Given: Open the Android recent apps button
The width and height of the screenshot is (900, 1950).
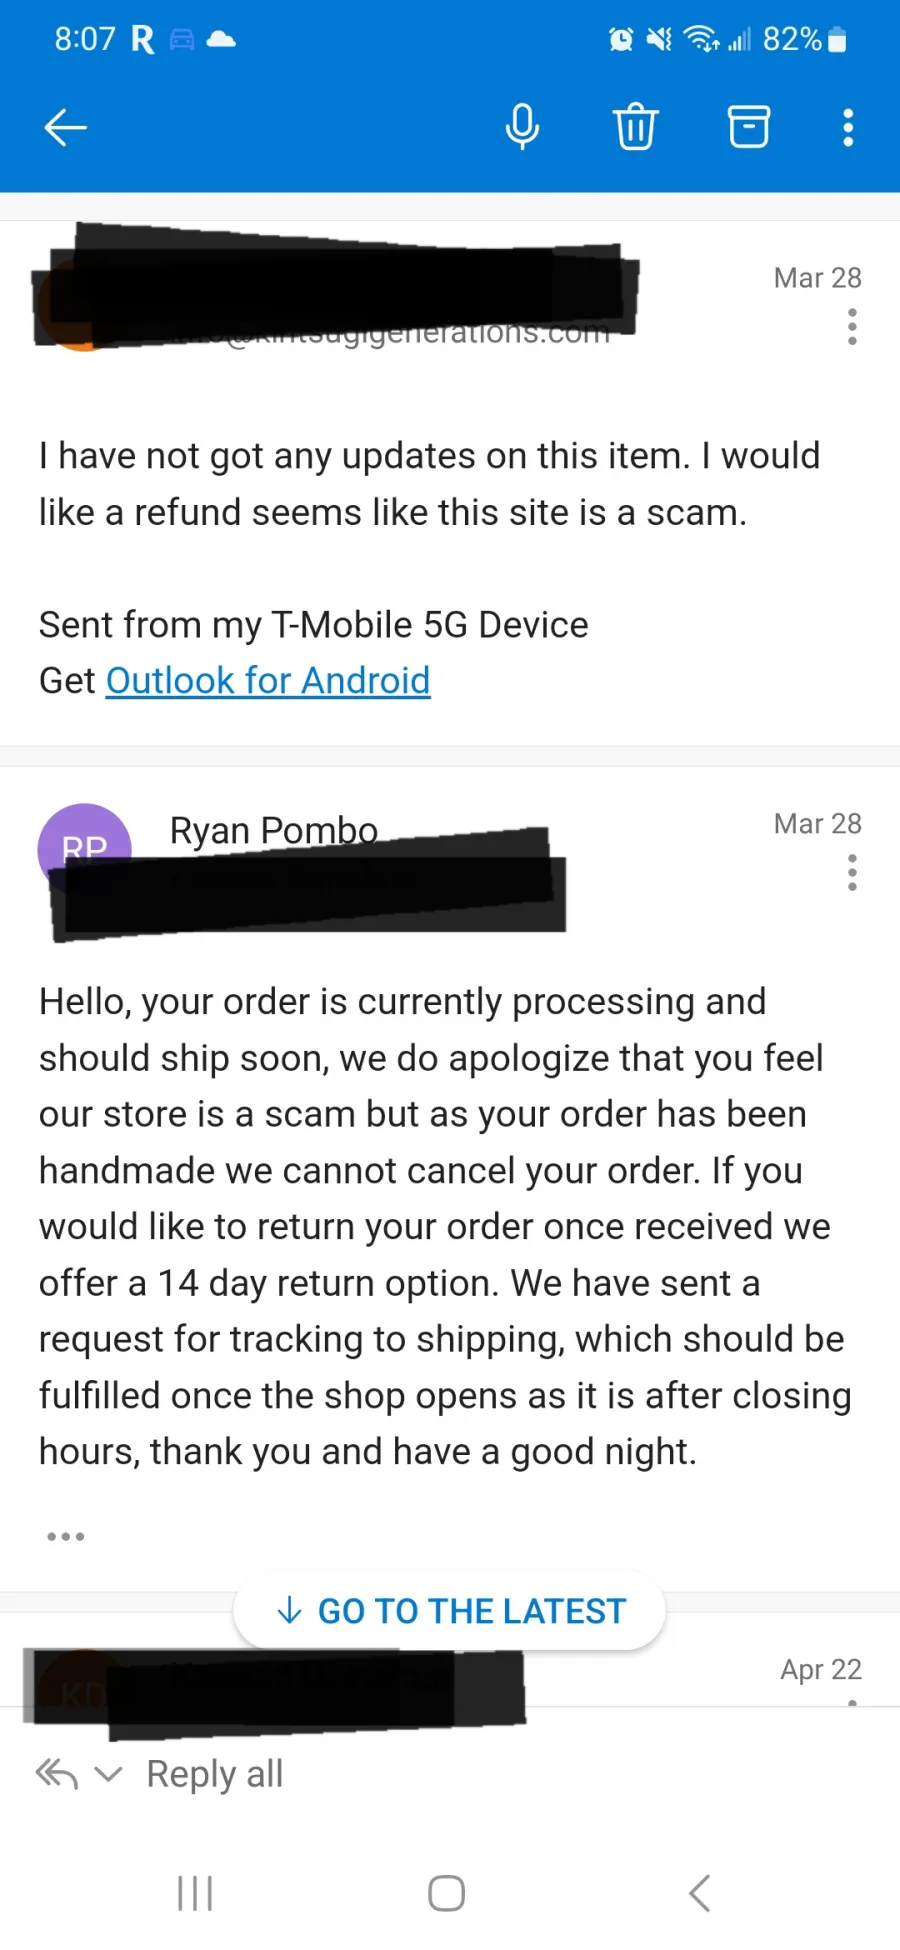Looking at the screenshot, I should [x=195, y=1893].
